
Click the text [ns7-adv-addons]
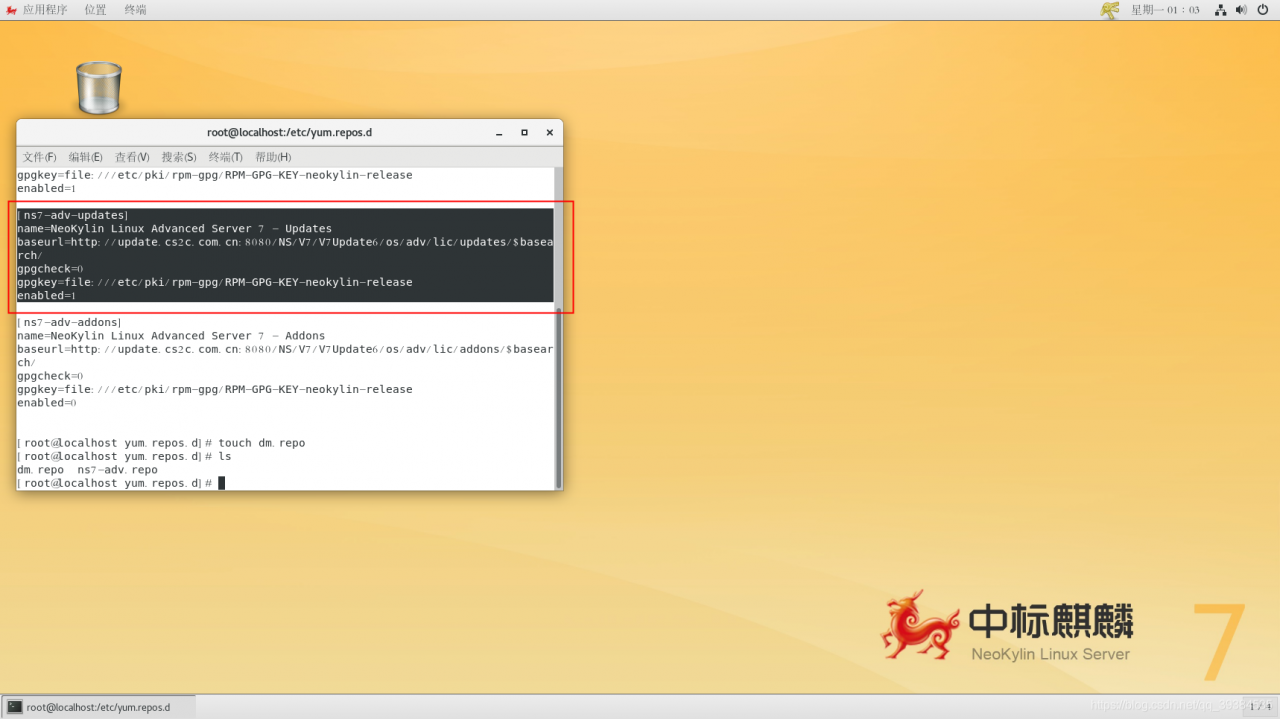tap(69, 322)
